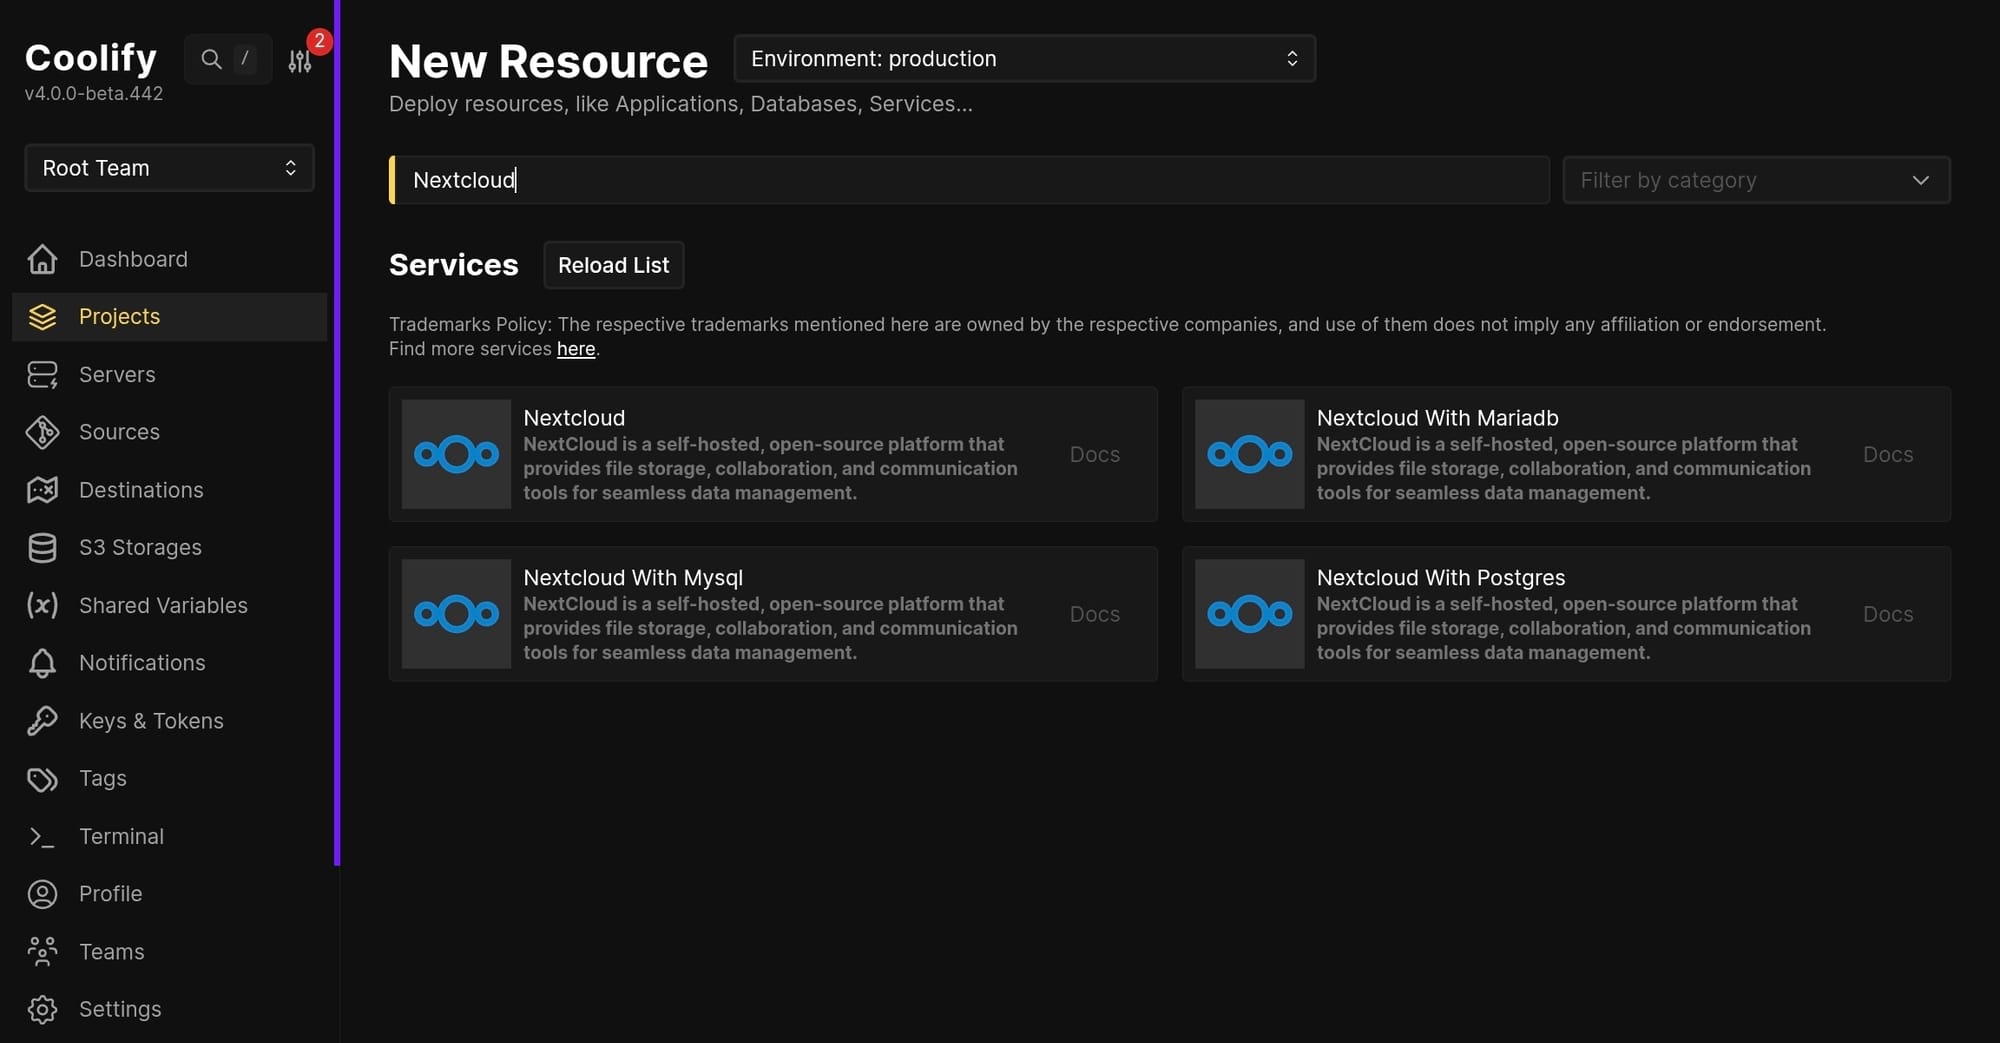
Task: Click the Notifications bell icon
Action: click(x=42, y=663)
